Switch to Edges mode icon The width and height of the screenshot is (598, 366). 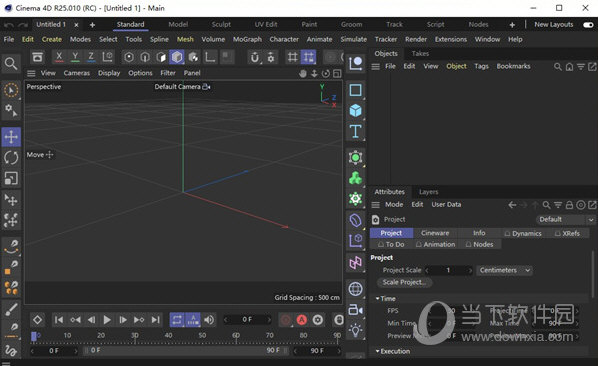pyautogui.click(x=145, y=57)
